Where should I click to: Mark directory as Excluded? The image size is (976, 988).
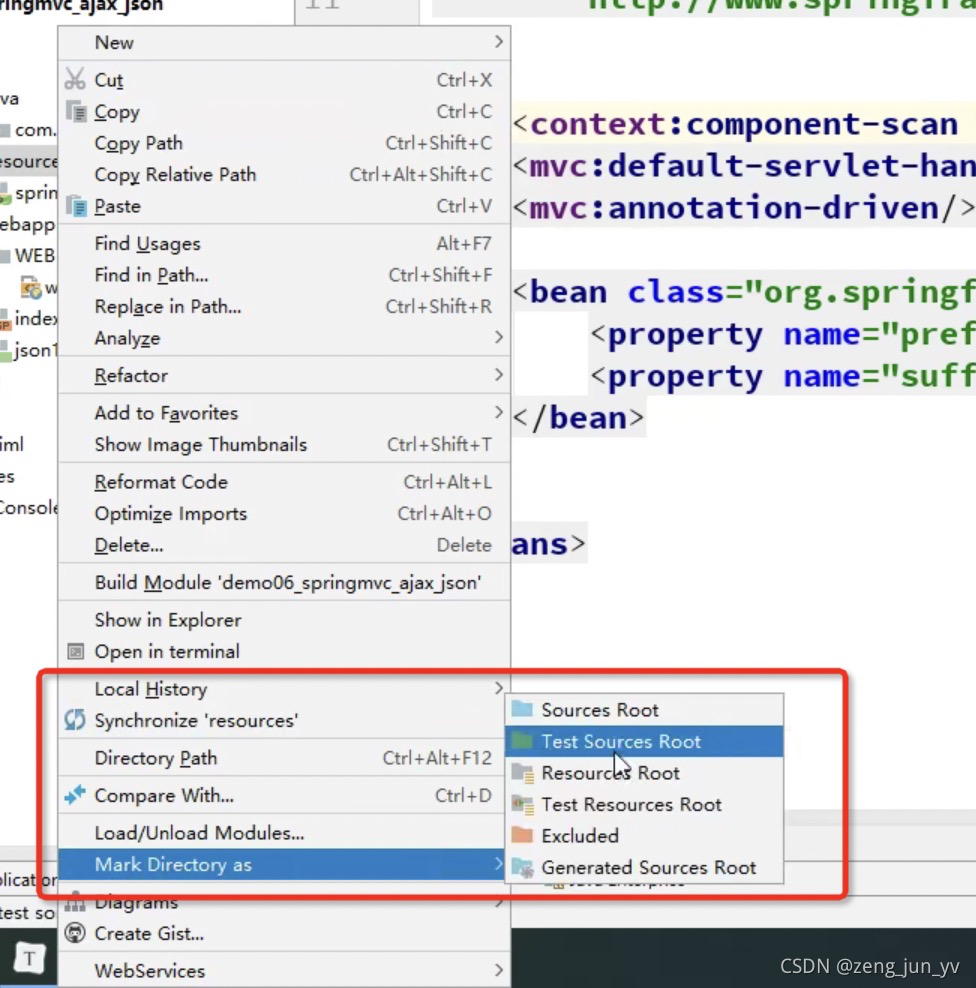coord(644,836)
